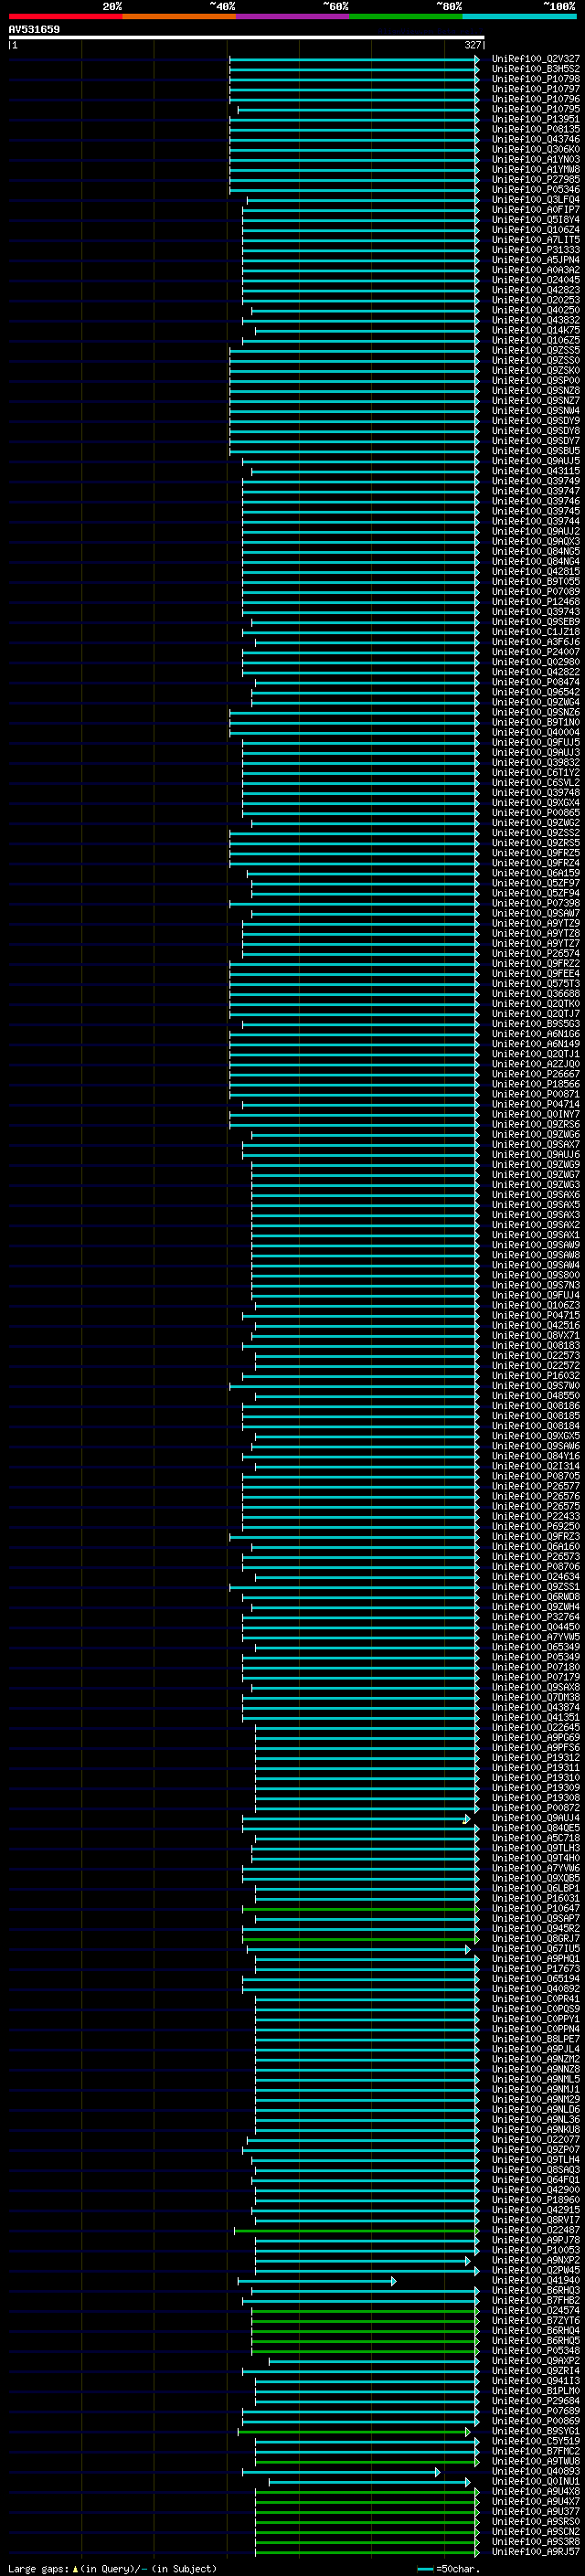The image size is (585, 2576).
Task: Select hit label UniRef100_A0FIP7
Action: [x=535, y=210]
